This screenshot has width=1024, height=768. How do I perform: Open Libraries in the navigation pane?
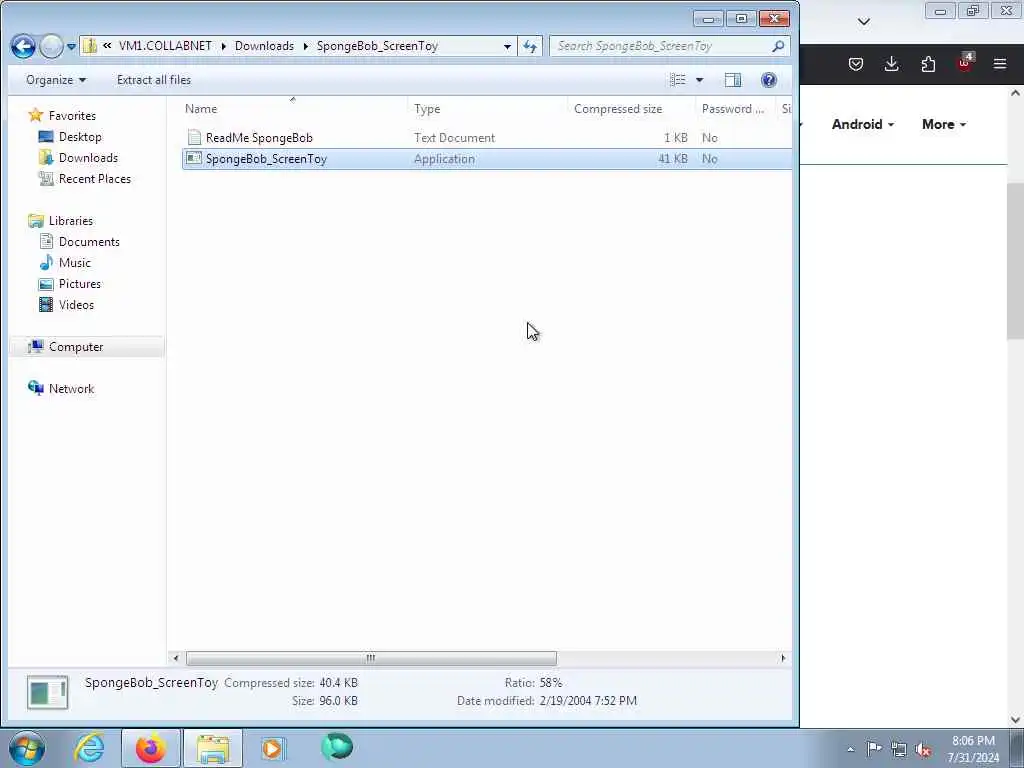[71, 221]
